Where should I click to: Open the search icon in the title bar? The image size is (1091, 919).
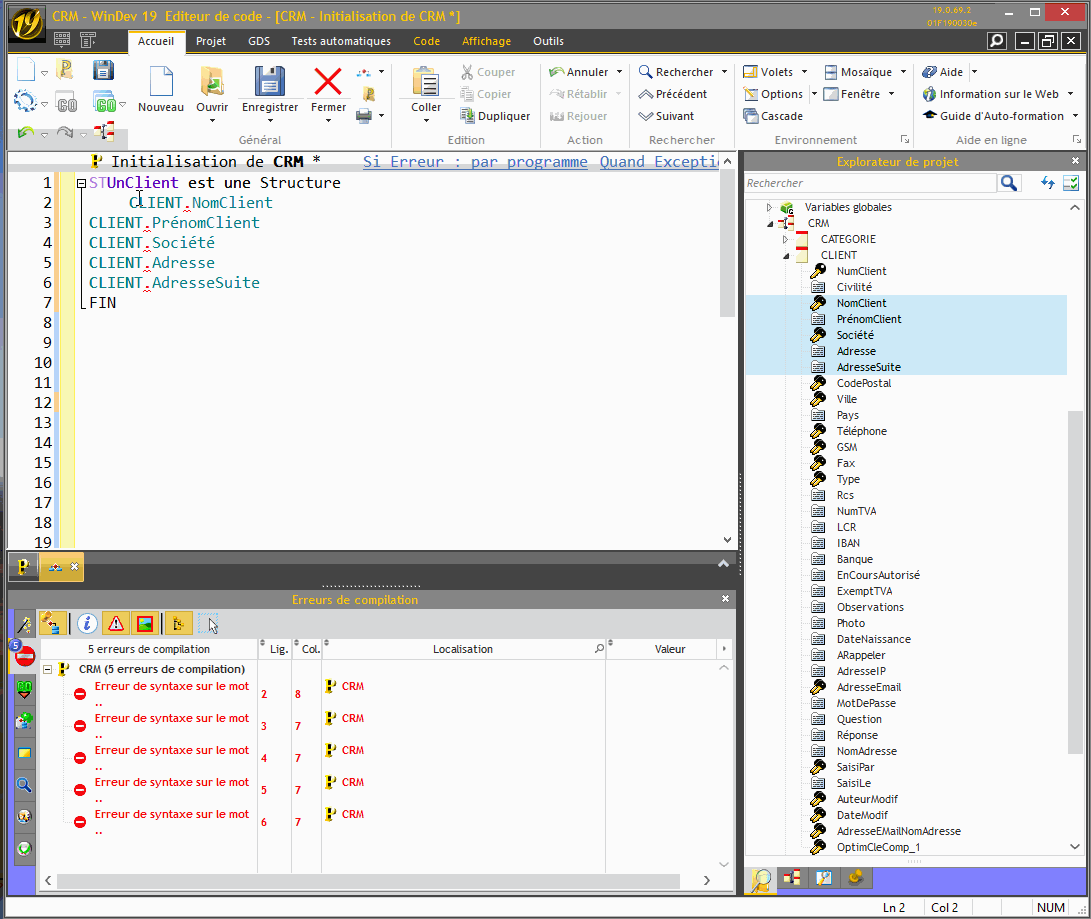pos(996,41)
